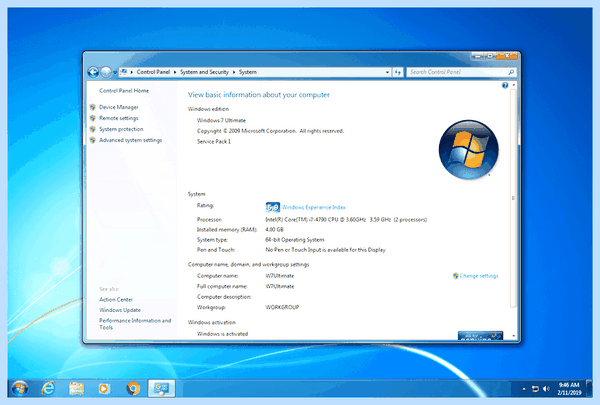This screenshot has width=600, height=405.
Task: Click the shield icon next to Change settings
Action: 455,276
